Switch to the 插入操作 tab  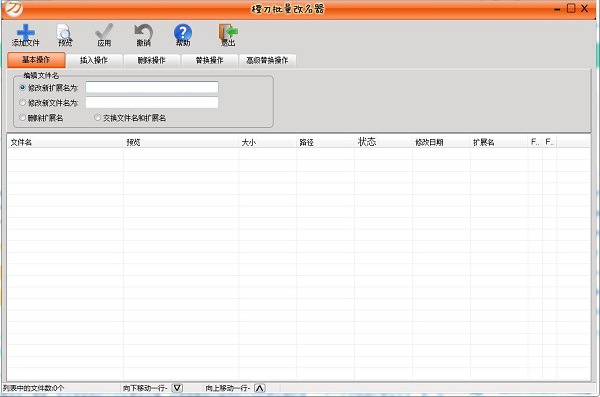point(94,60)
